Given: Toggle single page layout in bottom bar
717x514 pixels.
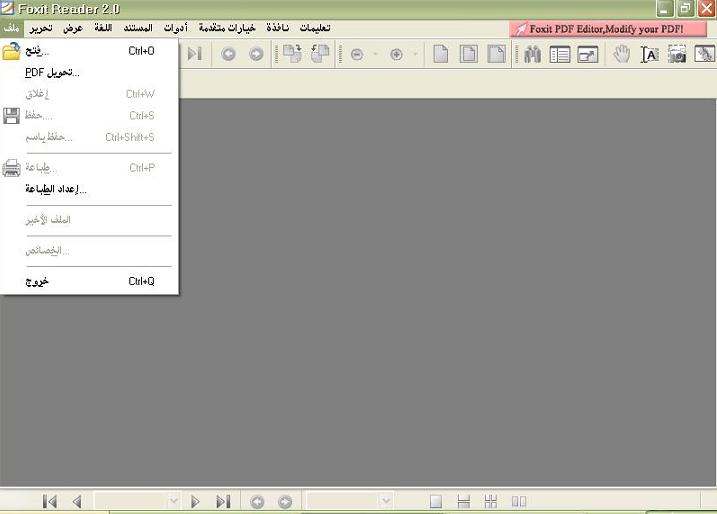Looking at the screenshot, I should pyautogui.click(x=436, y=501).
